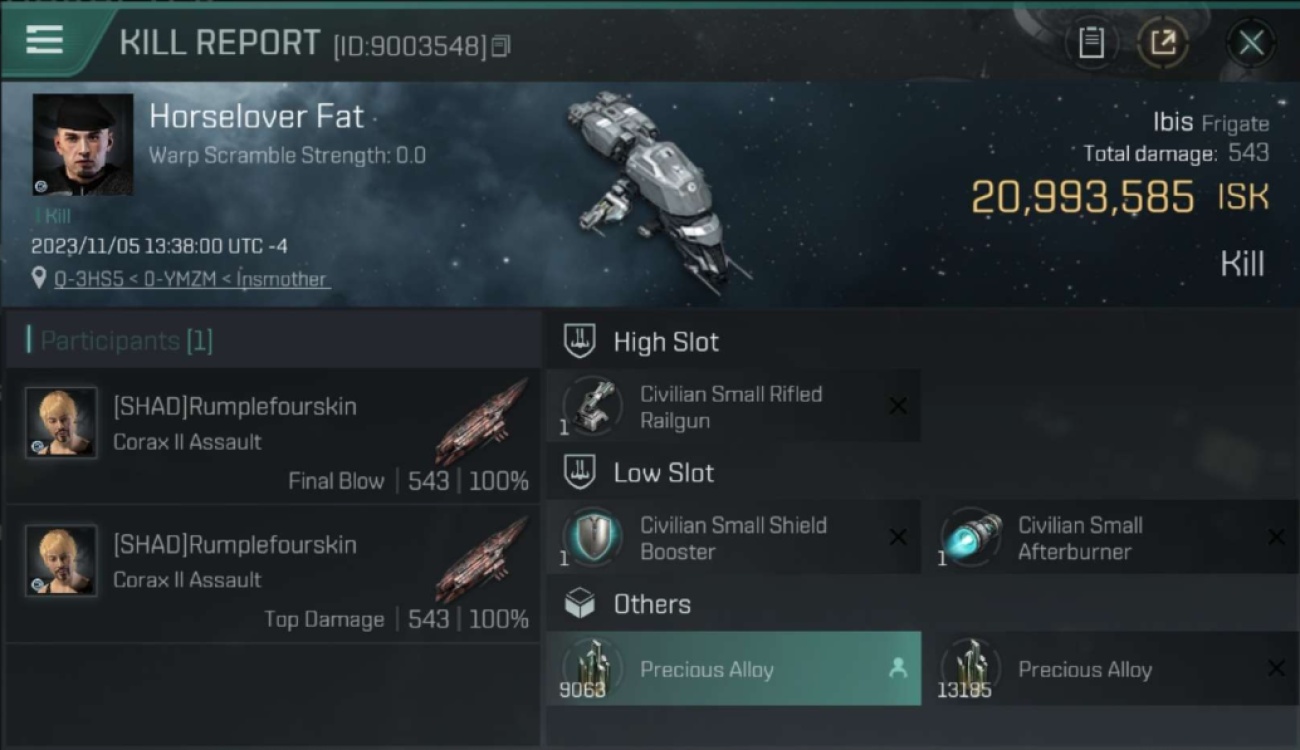Viewport: 1300px width, 750px height.
Task: Select the Civilian Small Rifled Railgun item
Action: [x=733, y=407]
